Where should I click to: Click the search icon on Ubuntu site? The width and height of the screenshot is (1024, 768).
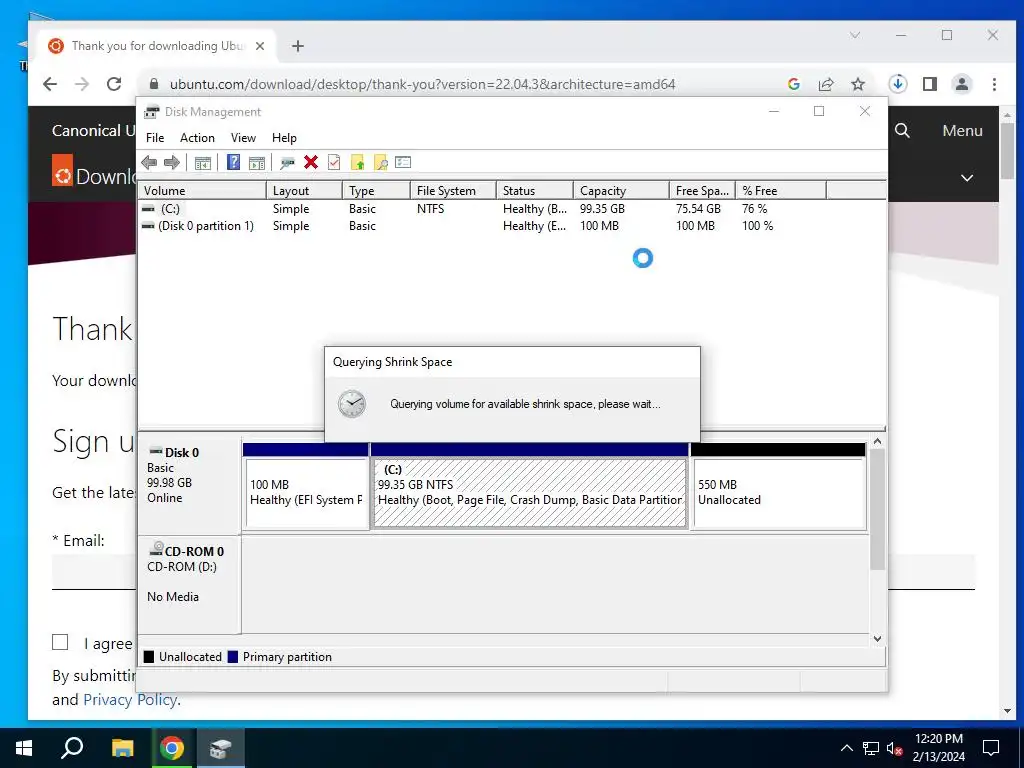[903, 131]
